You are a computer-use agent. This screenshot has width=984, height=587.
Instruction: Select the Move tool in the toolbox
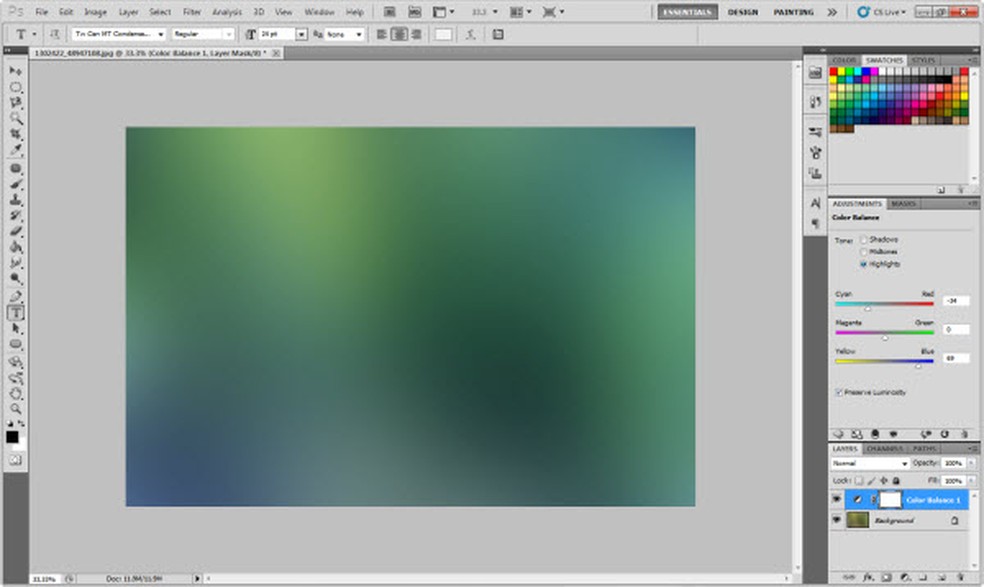click(x=16, y=72)
